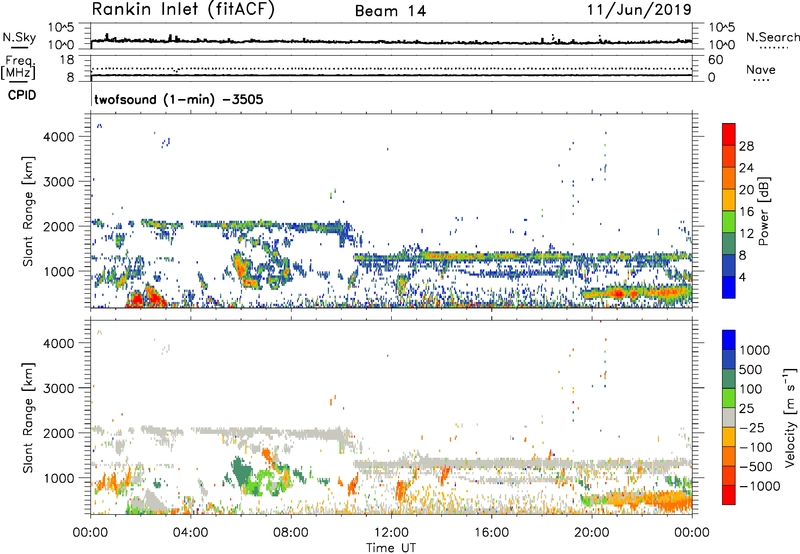The image size is (800, 554).
Task: Click the gray segment of the velocity colorbar
Action: [729, 418]
